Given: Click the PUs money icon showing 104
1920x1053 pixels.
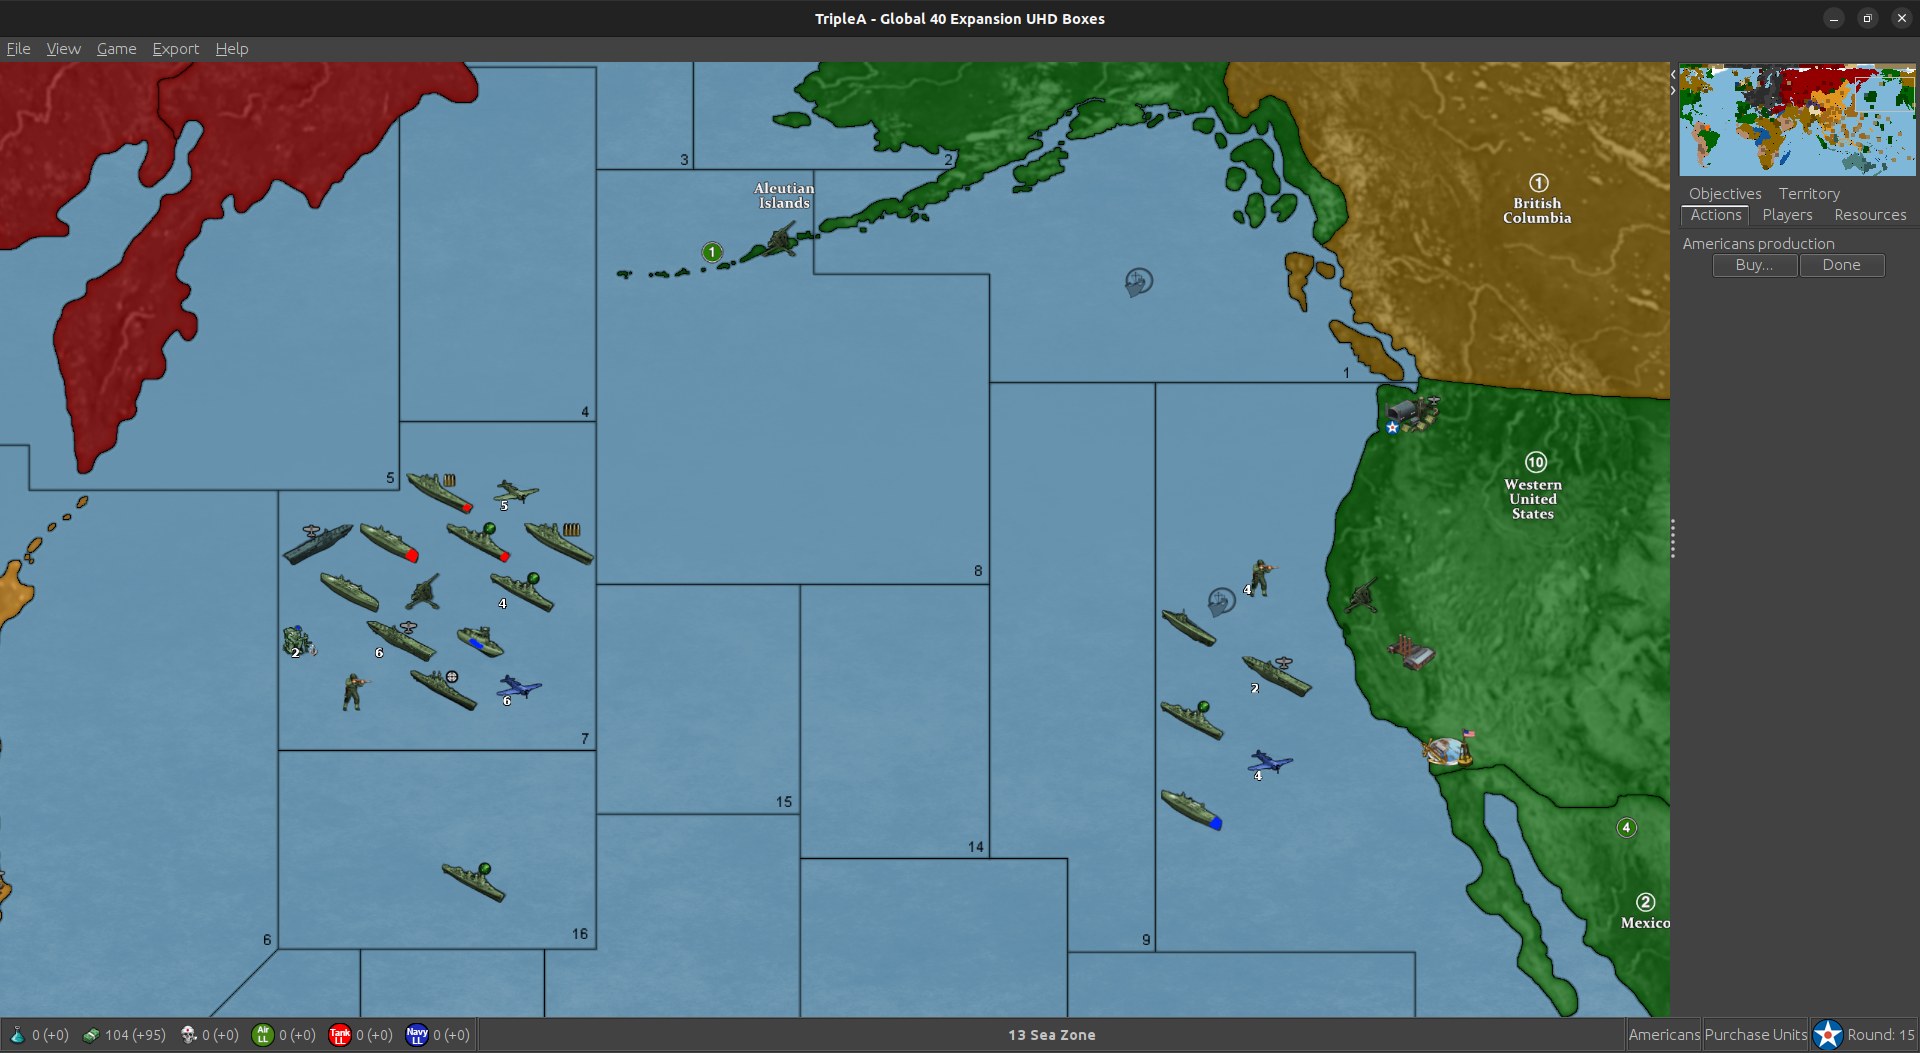Looking at the screenshot, I should pos(91,1035).
